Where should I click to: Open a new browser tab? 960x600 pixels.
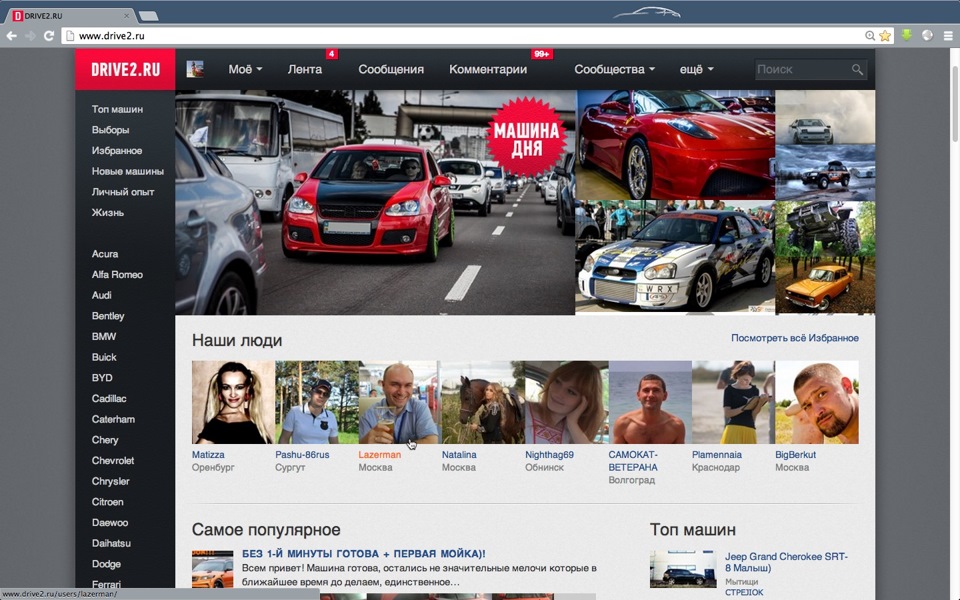coord(148,15)
